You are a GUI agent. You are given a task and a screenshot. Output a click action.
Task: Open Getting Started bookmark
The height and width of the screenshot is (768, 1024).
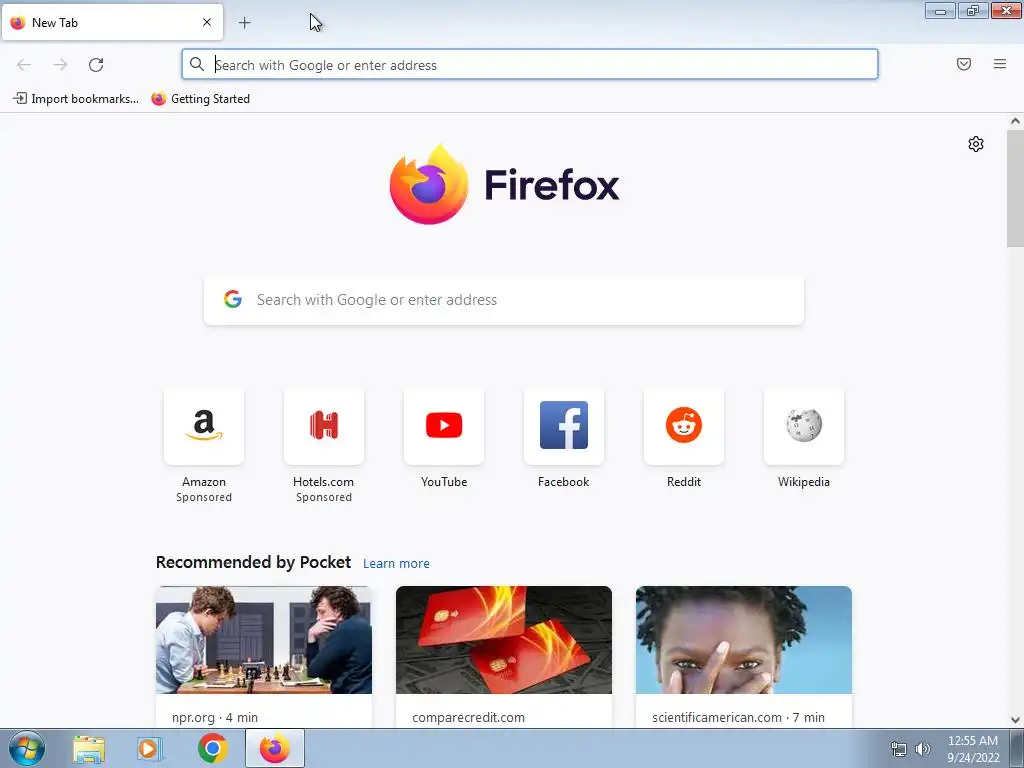[200, 99]
